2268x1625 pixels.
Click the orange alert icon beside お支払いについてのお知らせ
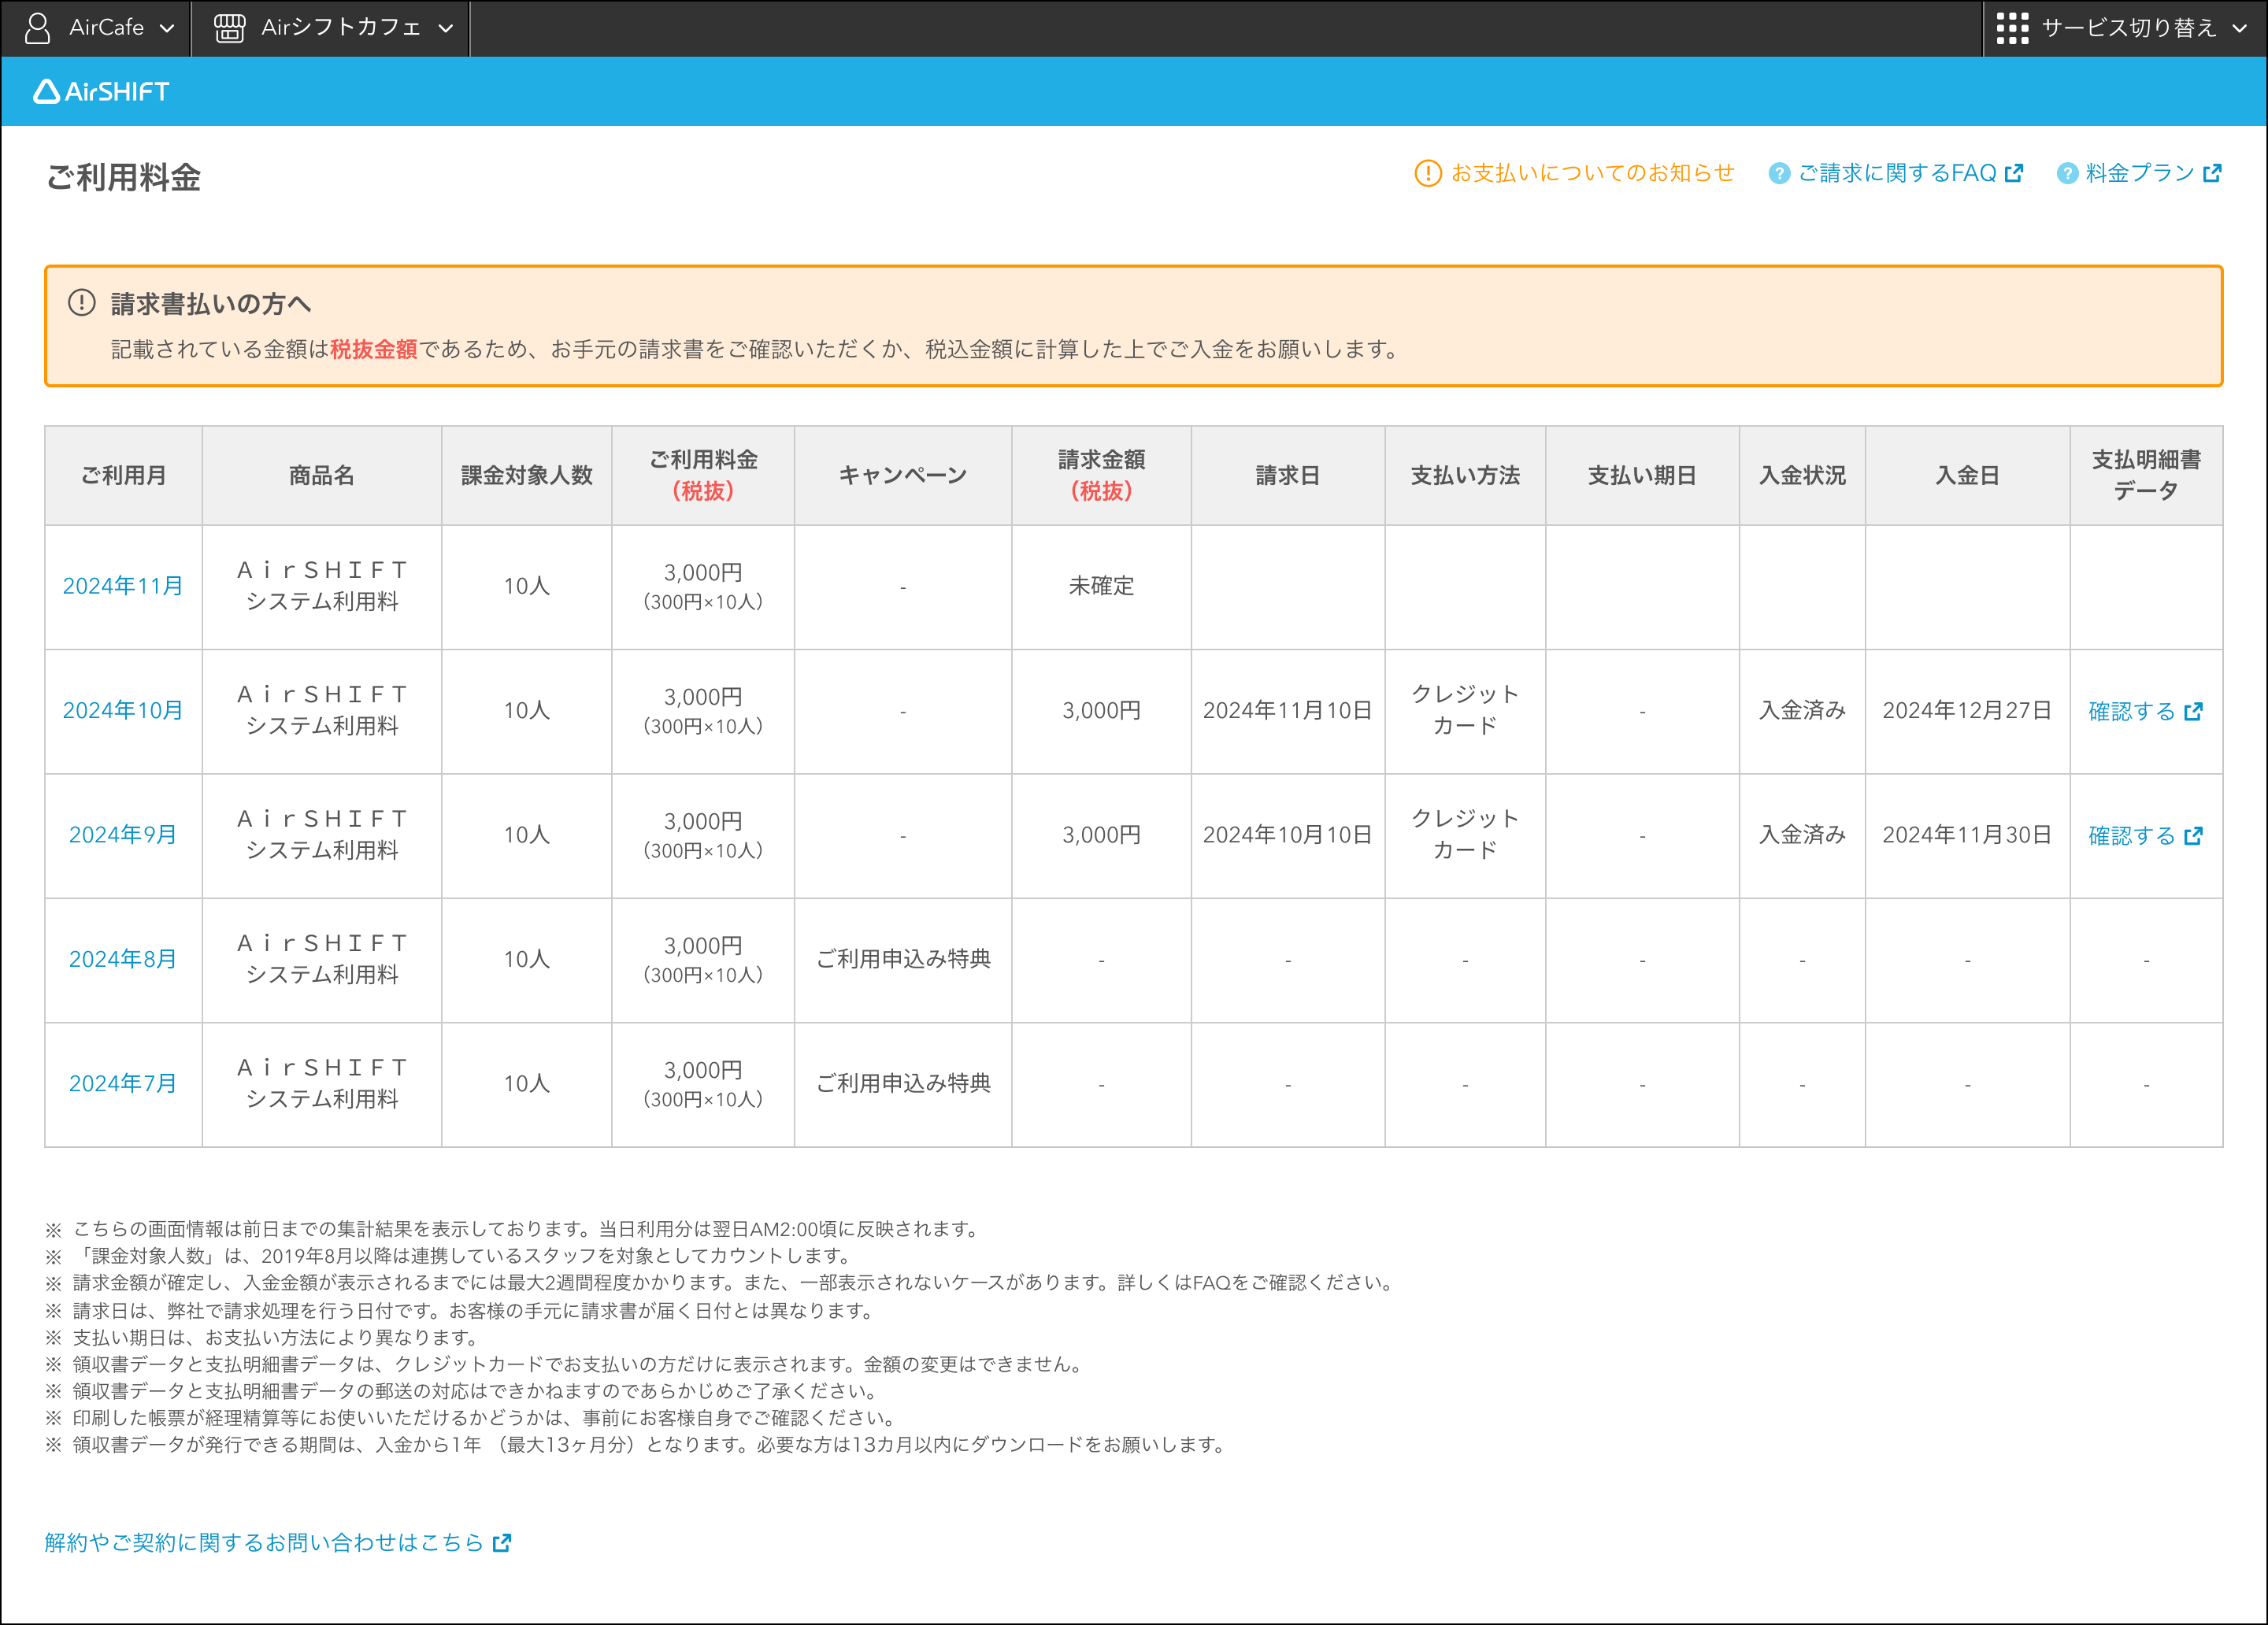pos(1428,173)
